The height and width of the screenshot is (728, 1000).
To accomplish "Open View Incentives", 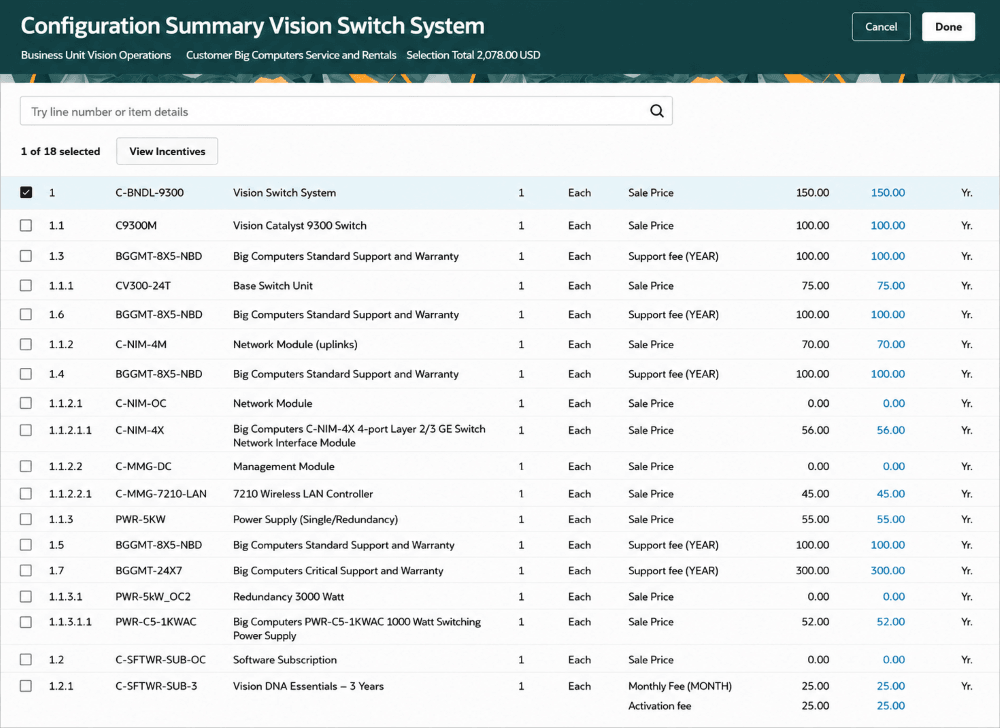I will click(x=167, y=151).
